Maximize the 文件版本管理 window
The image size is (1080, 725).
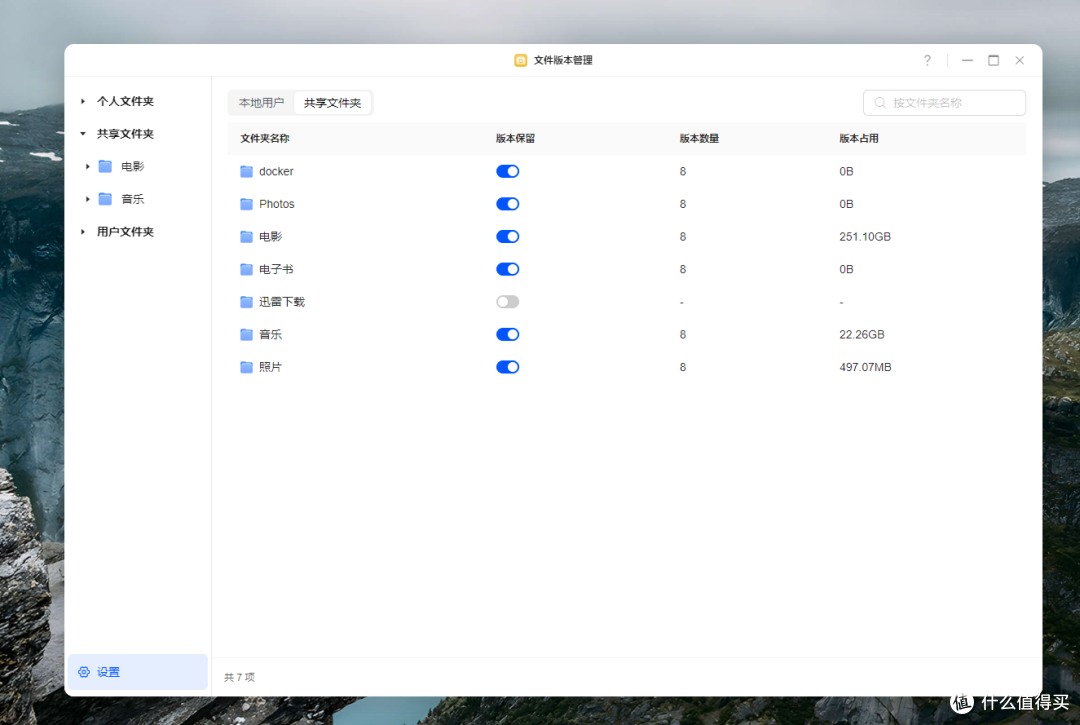[x=993, y=61]
